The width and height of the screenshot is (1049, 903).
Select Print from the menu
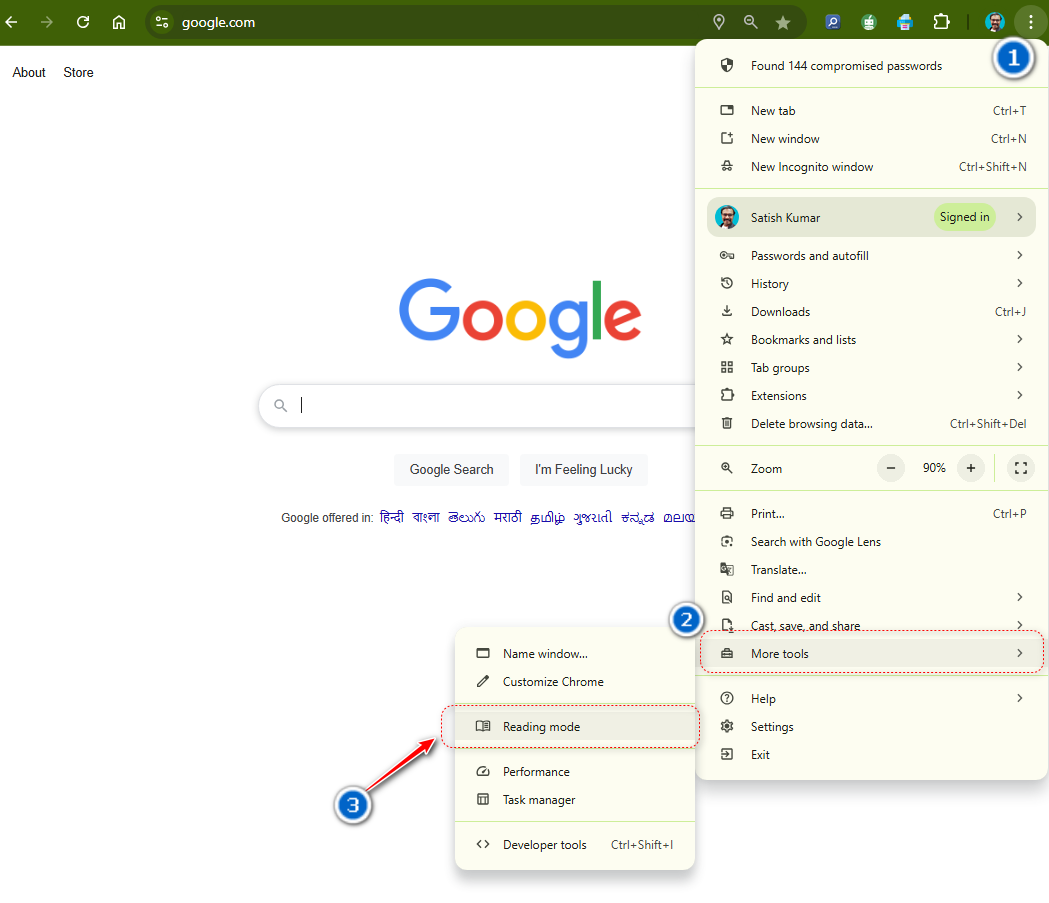point(872,514)
